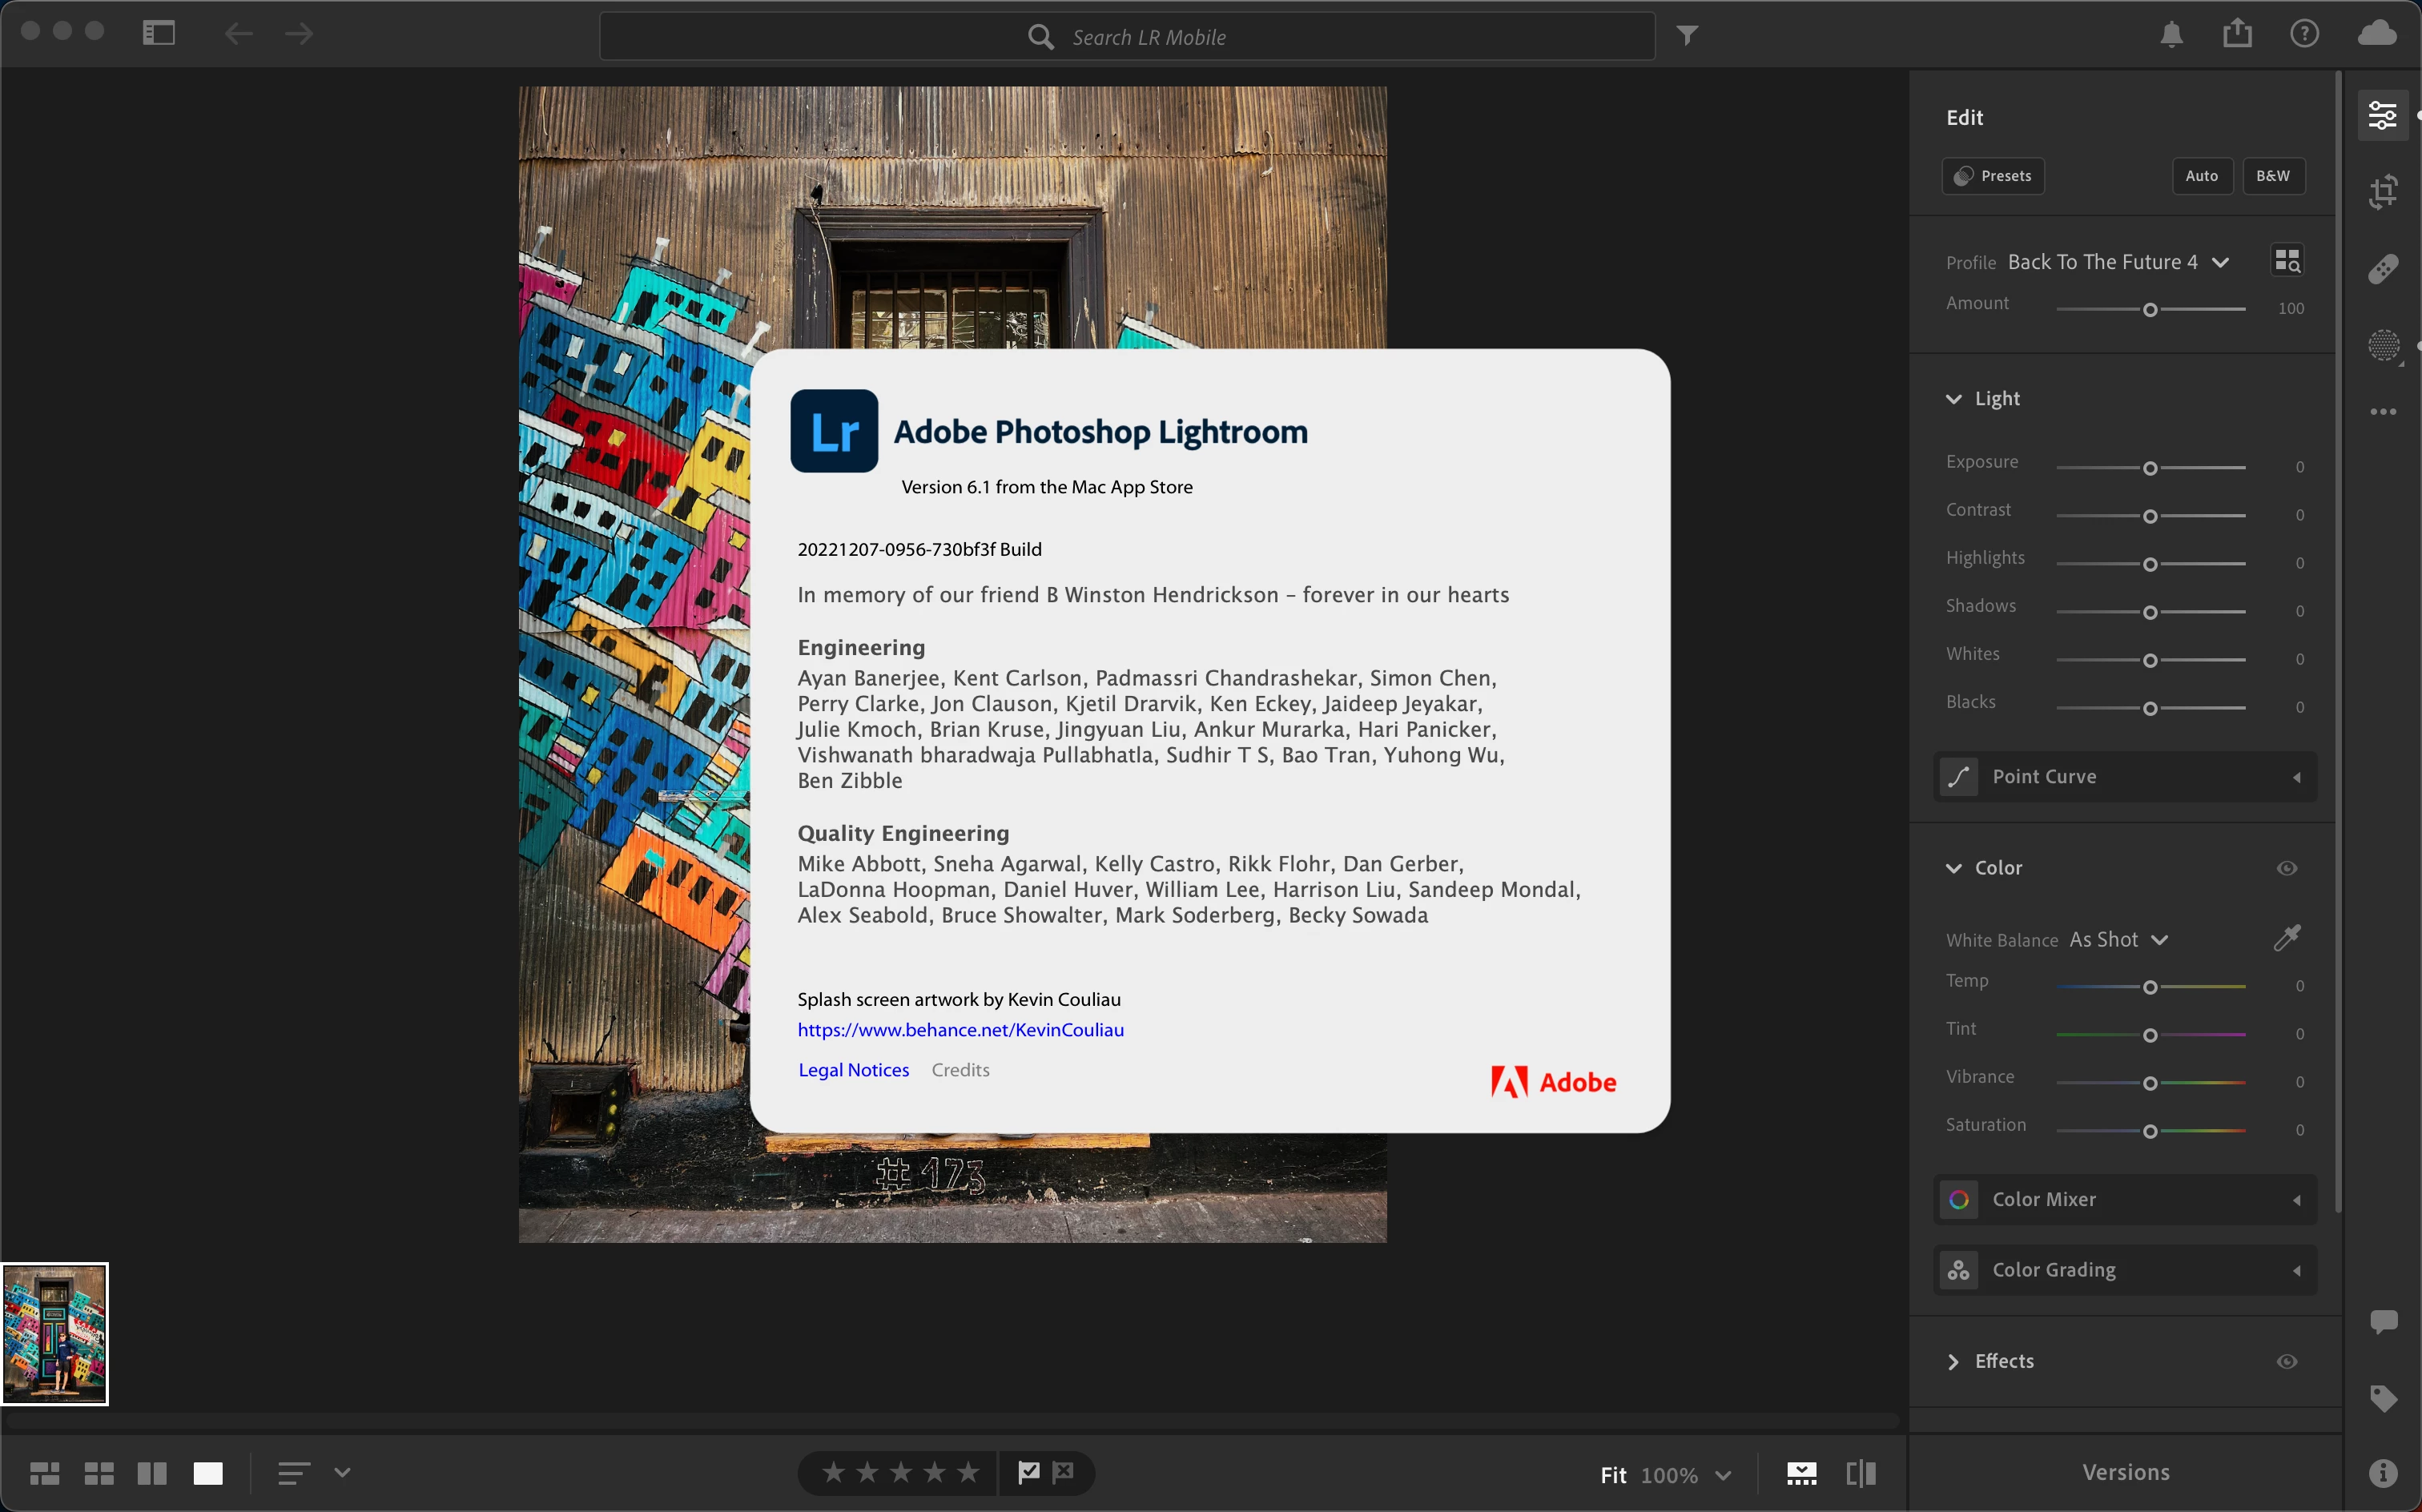Screen dimensions: 2422x1512
Task: Click the White Balance eyedropper selector
Action: point(2286,938)
